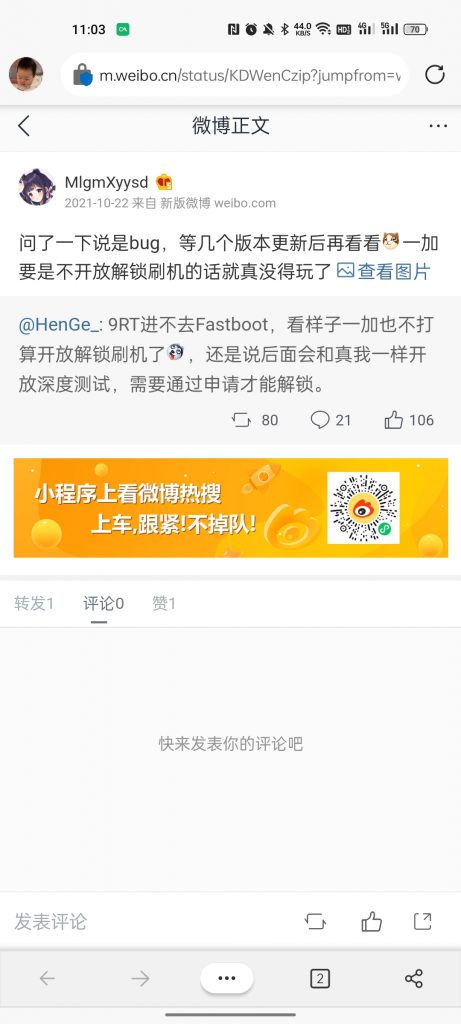Switch to the 赞1 tab
This screenshot has height=1024, width=461.
coord(164,603)
